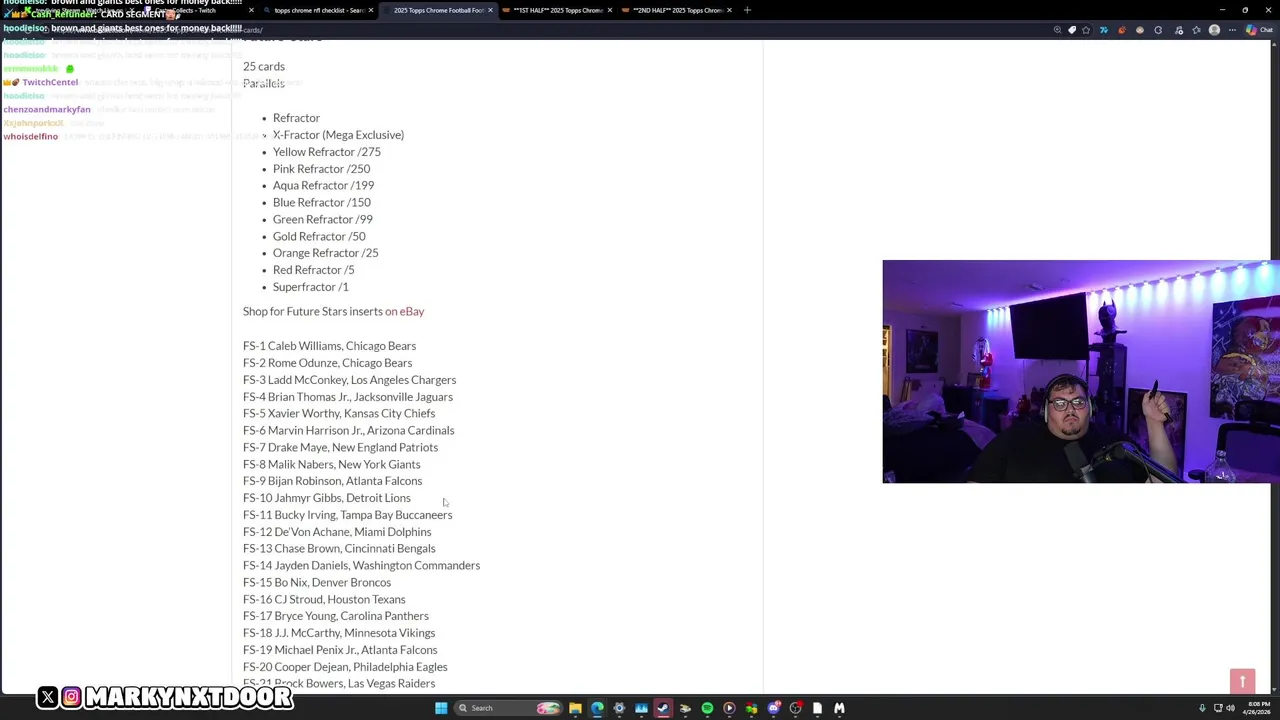
Task: Open Discord from the taskbar
Action: tap(774, 708)
